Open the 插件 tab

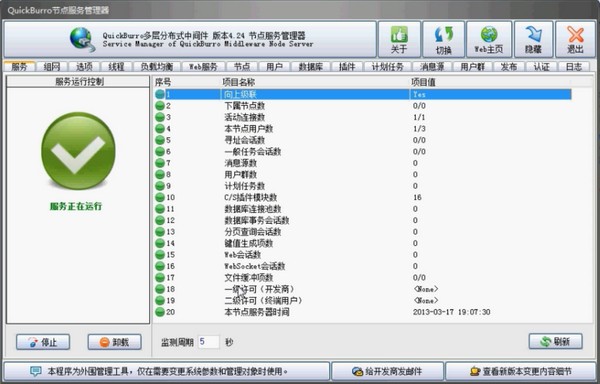347,67
